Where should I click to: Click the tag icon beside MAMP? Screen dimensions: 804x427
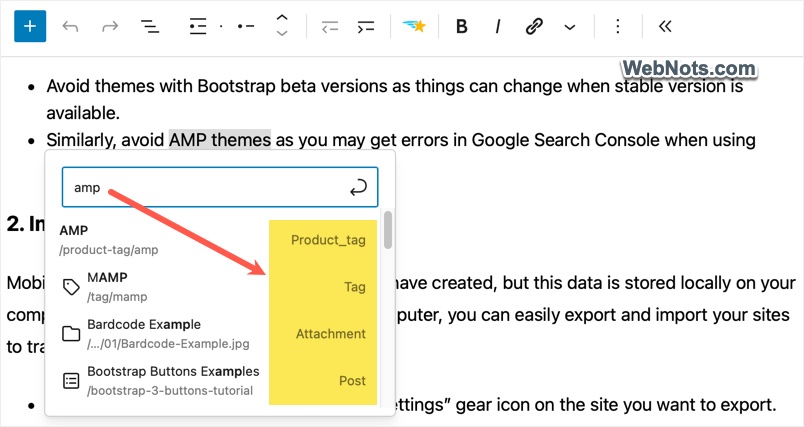pyautogui.click(x=71, y=287)
